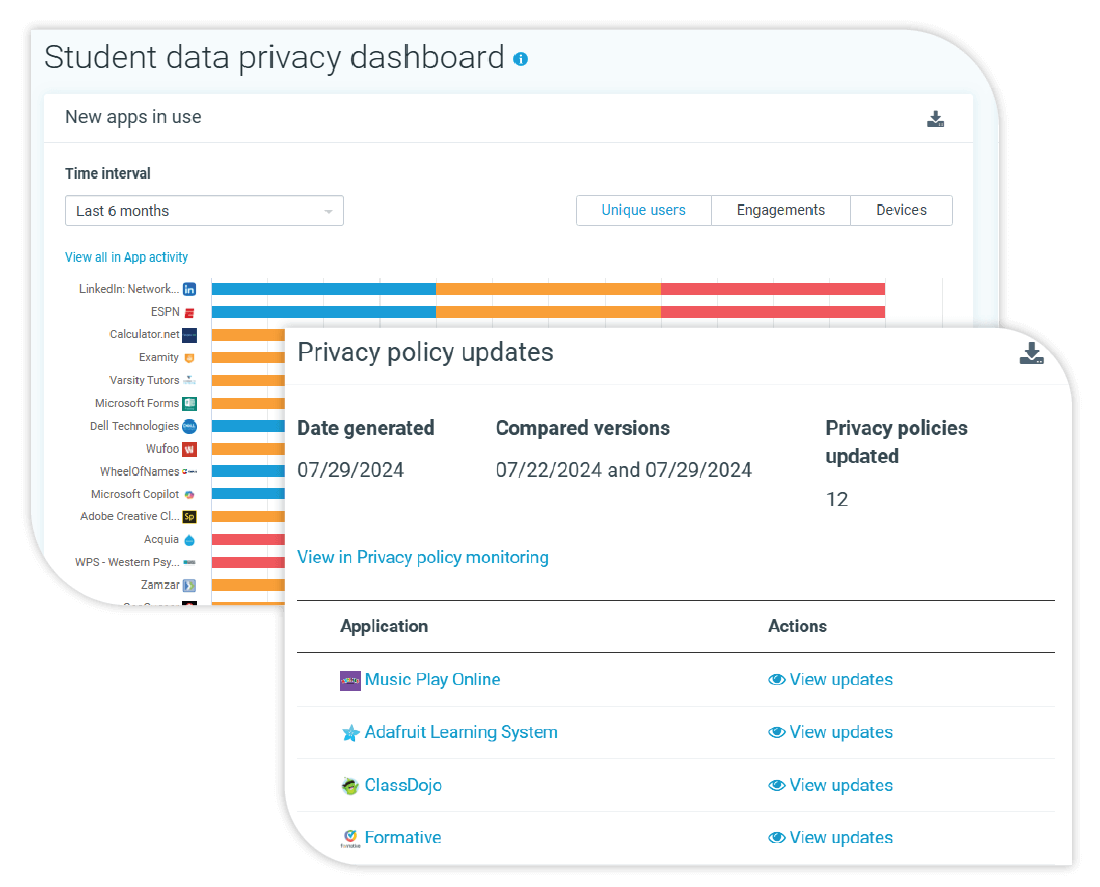Screen dimensions: 1100x887
Task: Open View all in App activity link
Action: [126, 257]
